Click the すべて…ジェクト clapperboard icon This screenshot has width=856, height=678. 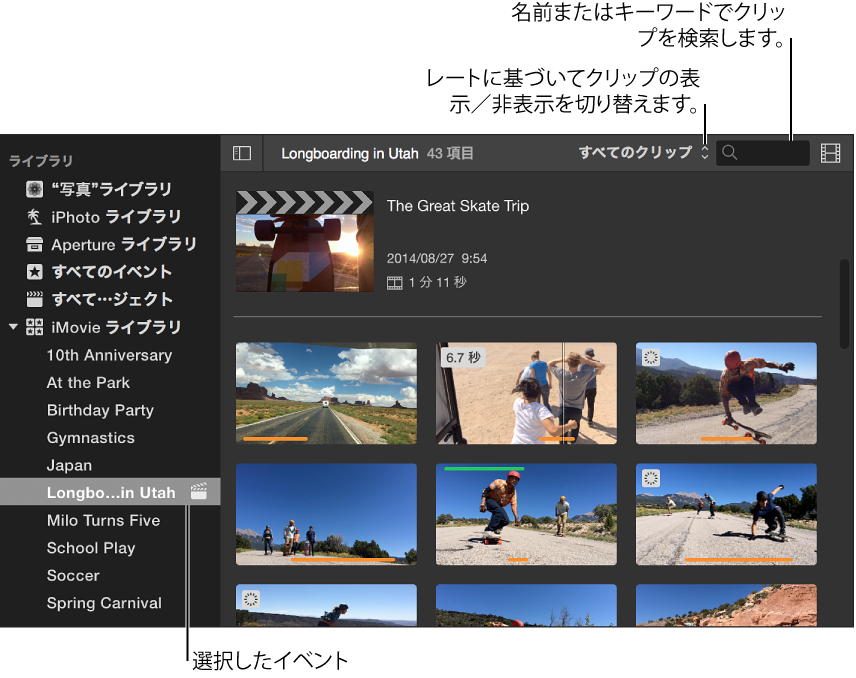click(34, 299)
